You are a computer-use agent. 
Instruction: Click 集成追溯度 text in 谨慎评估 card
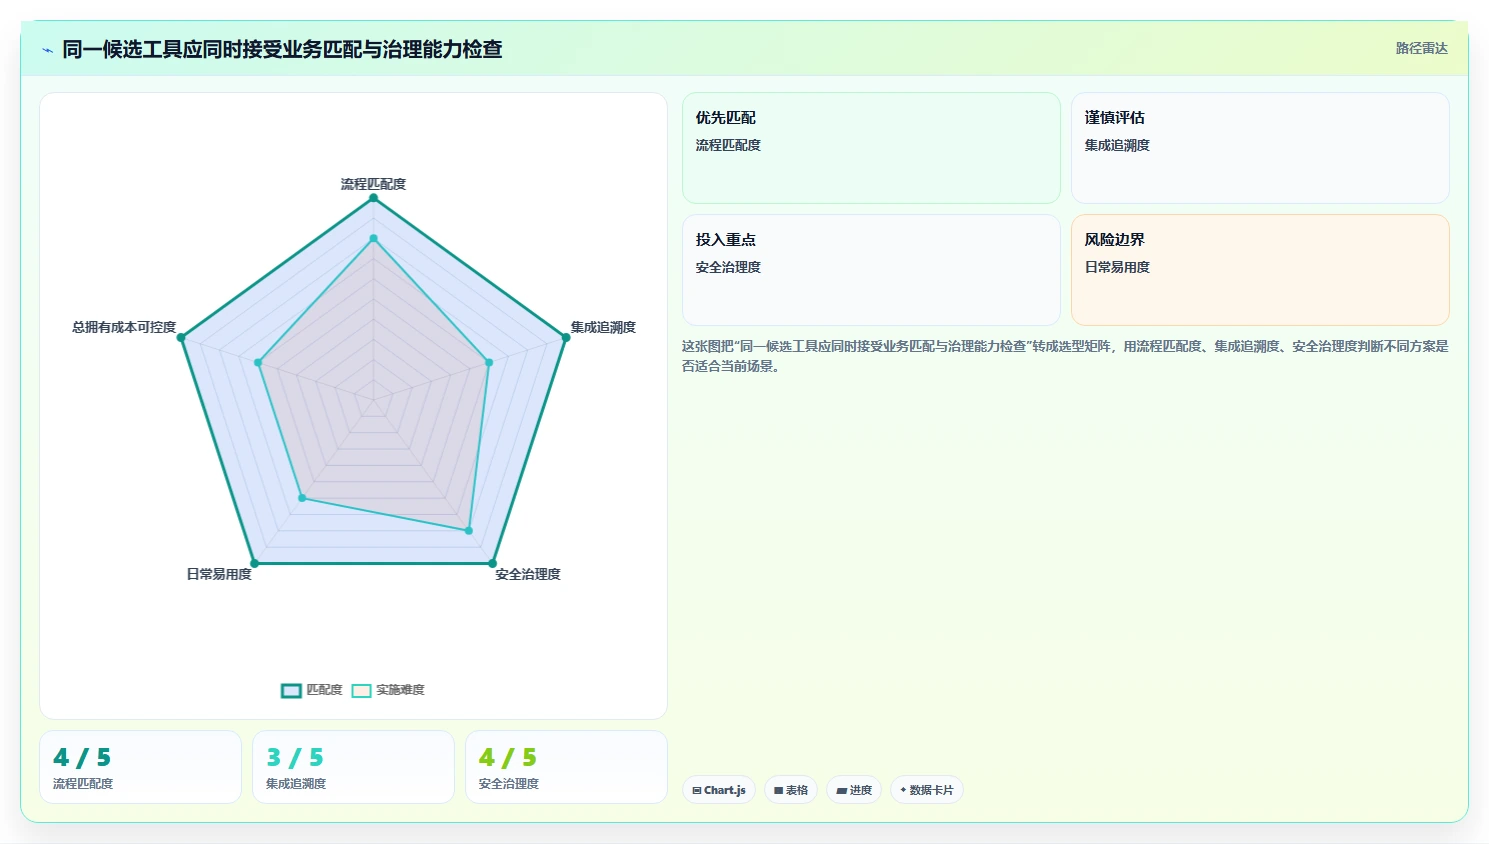tap(1117, 145)
